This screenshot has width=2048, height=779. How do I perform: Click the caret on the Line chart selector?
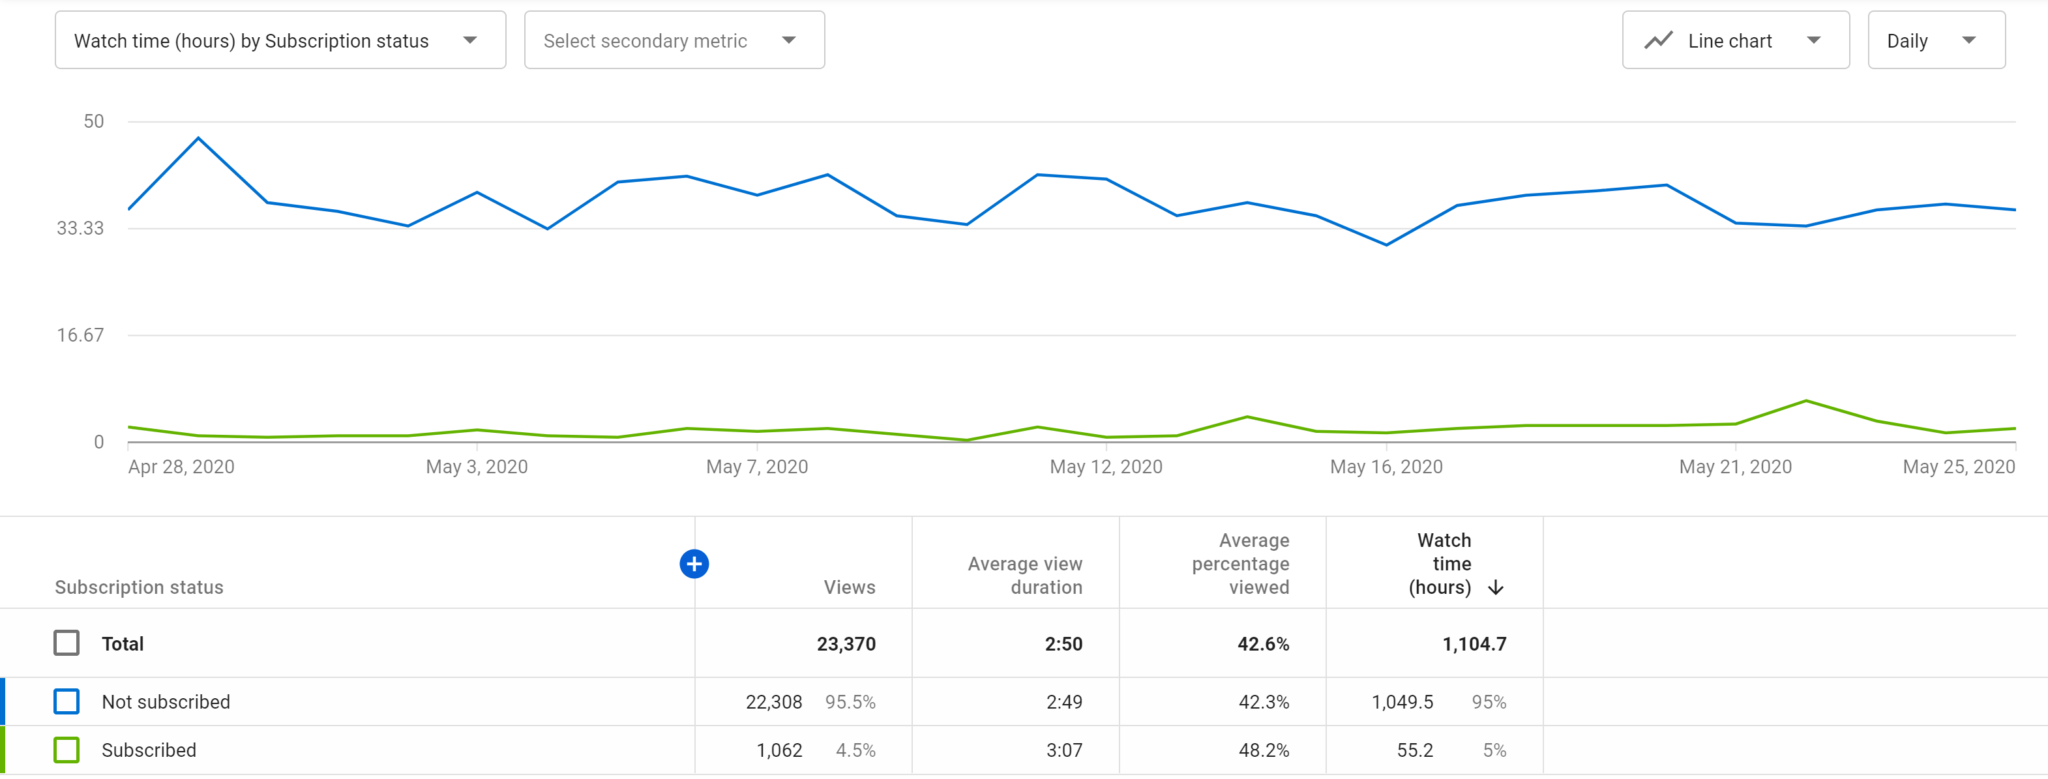[1814, 40]
